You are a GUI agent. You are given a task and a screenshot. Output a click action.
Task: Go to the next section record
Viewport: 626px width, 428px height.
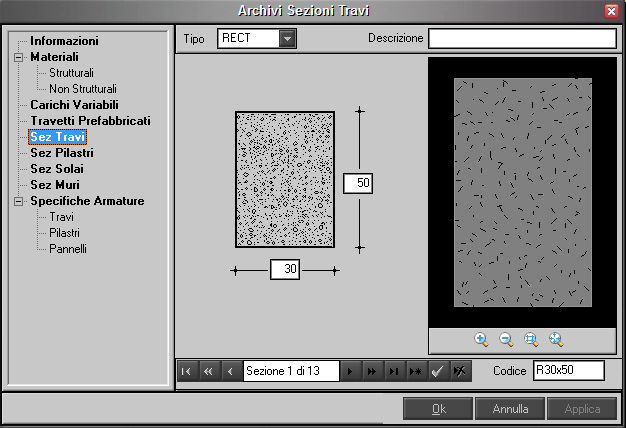(x=350, y=371)
